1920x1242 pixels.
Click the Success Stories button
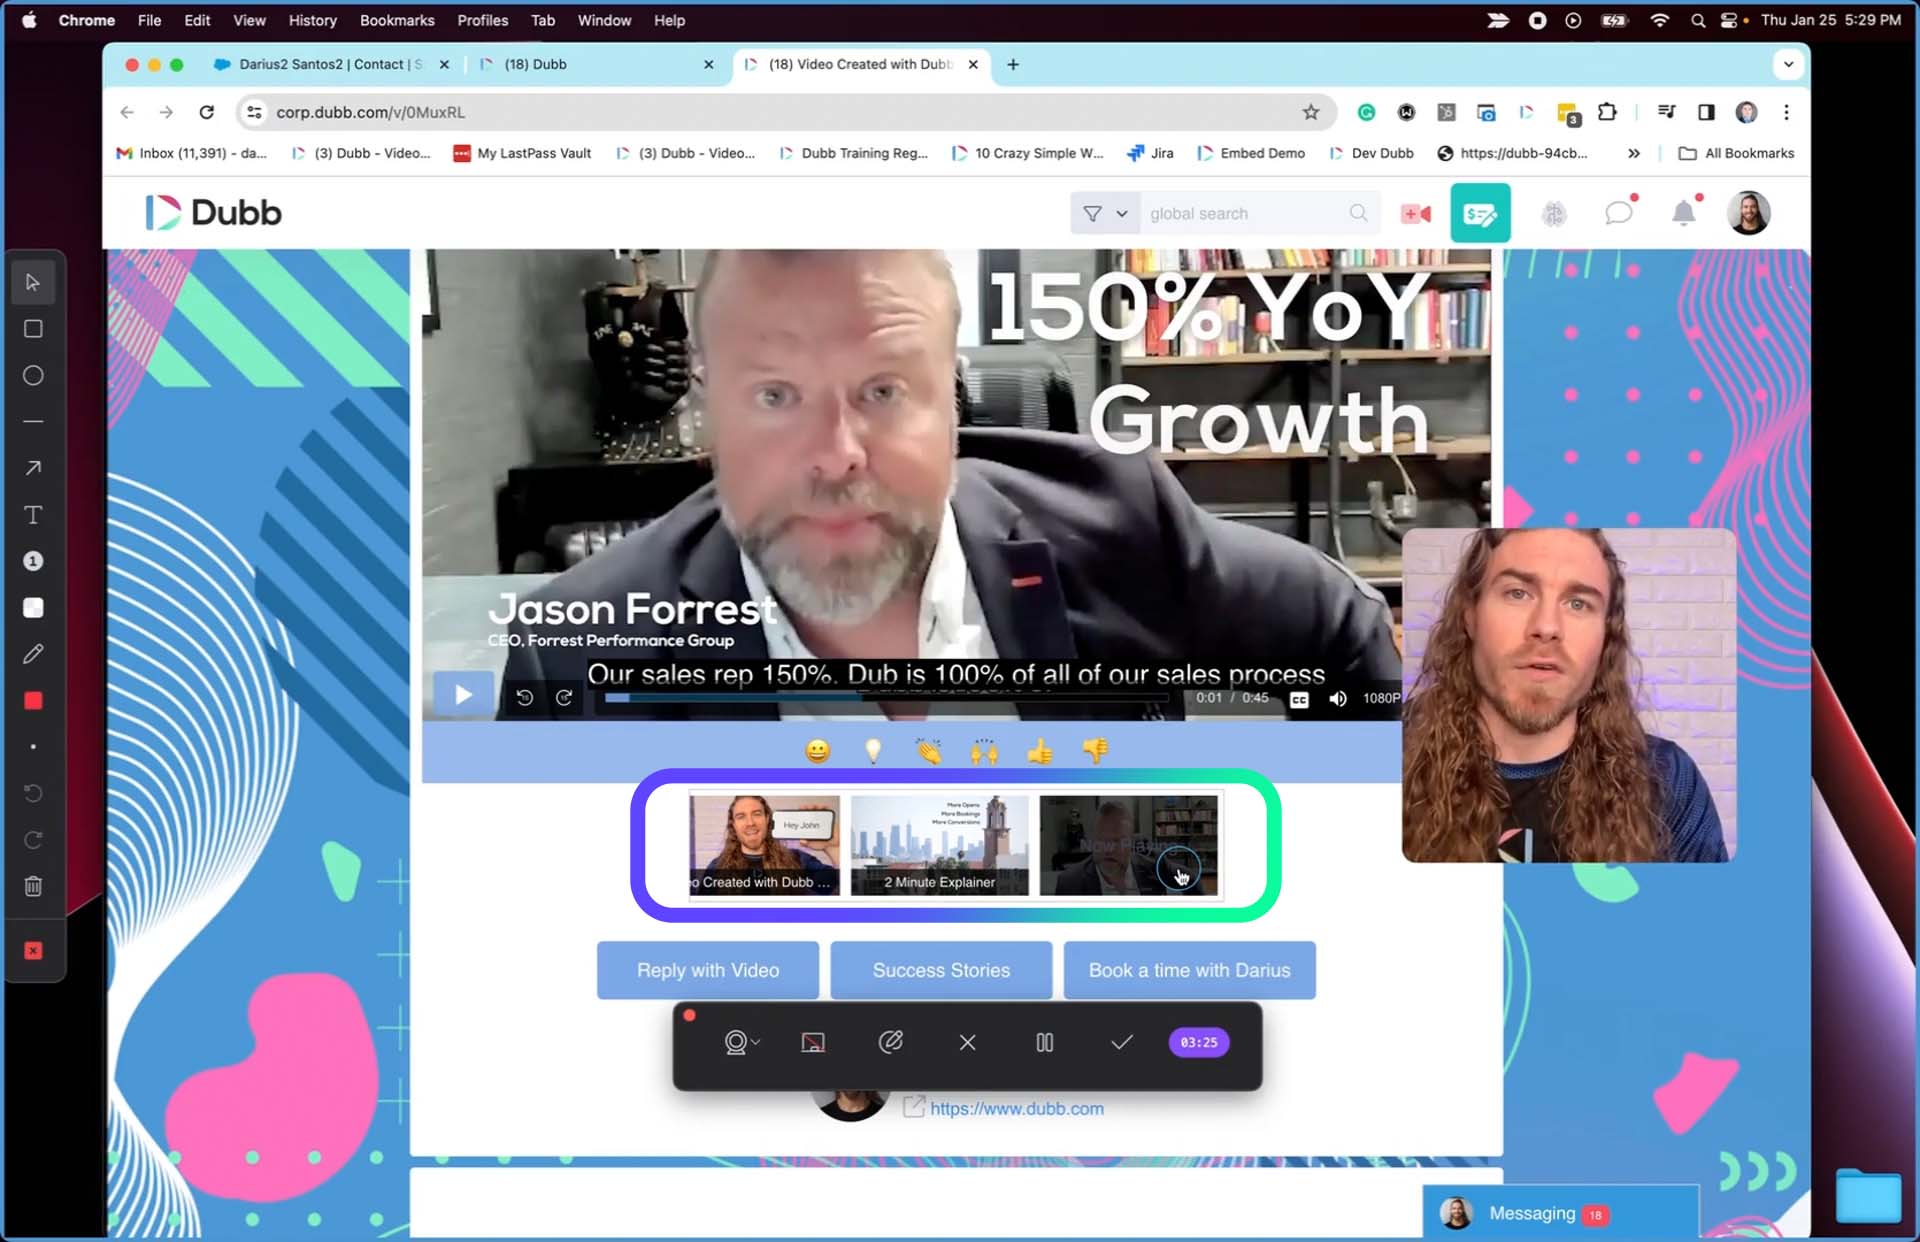940,969
